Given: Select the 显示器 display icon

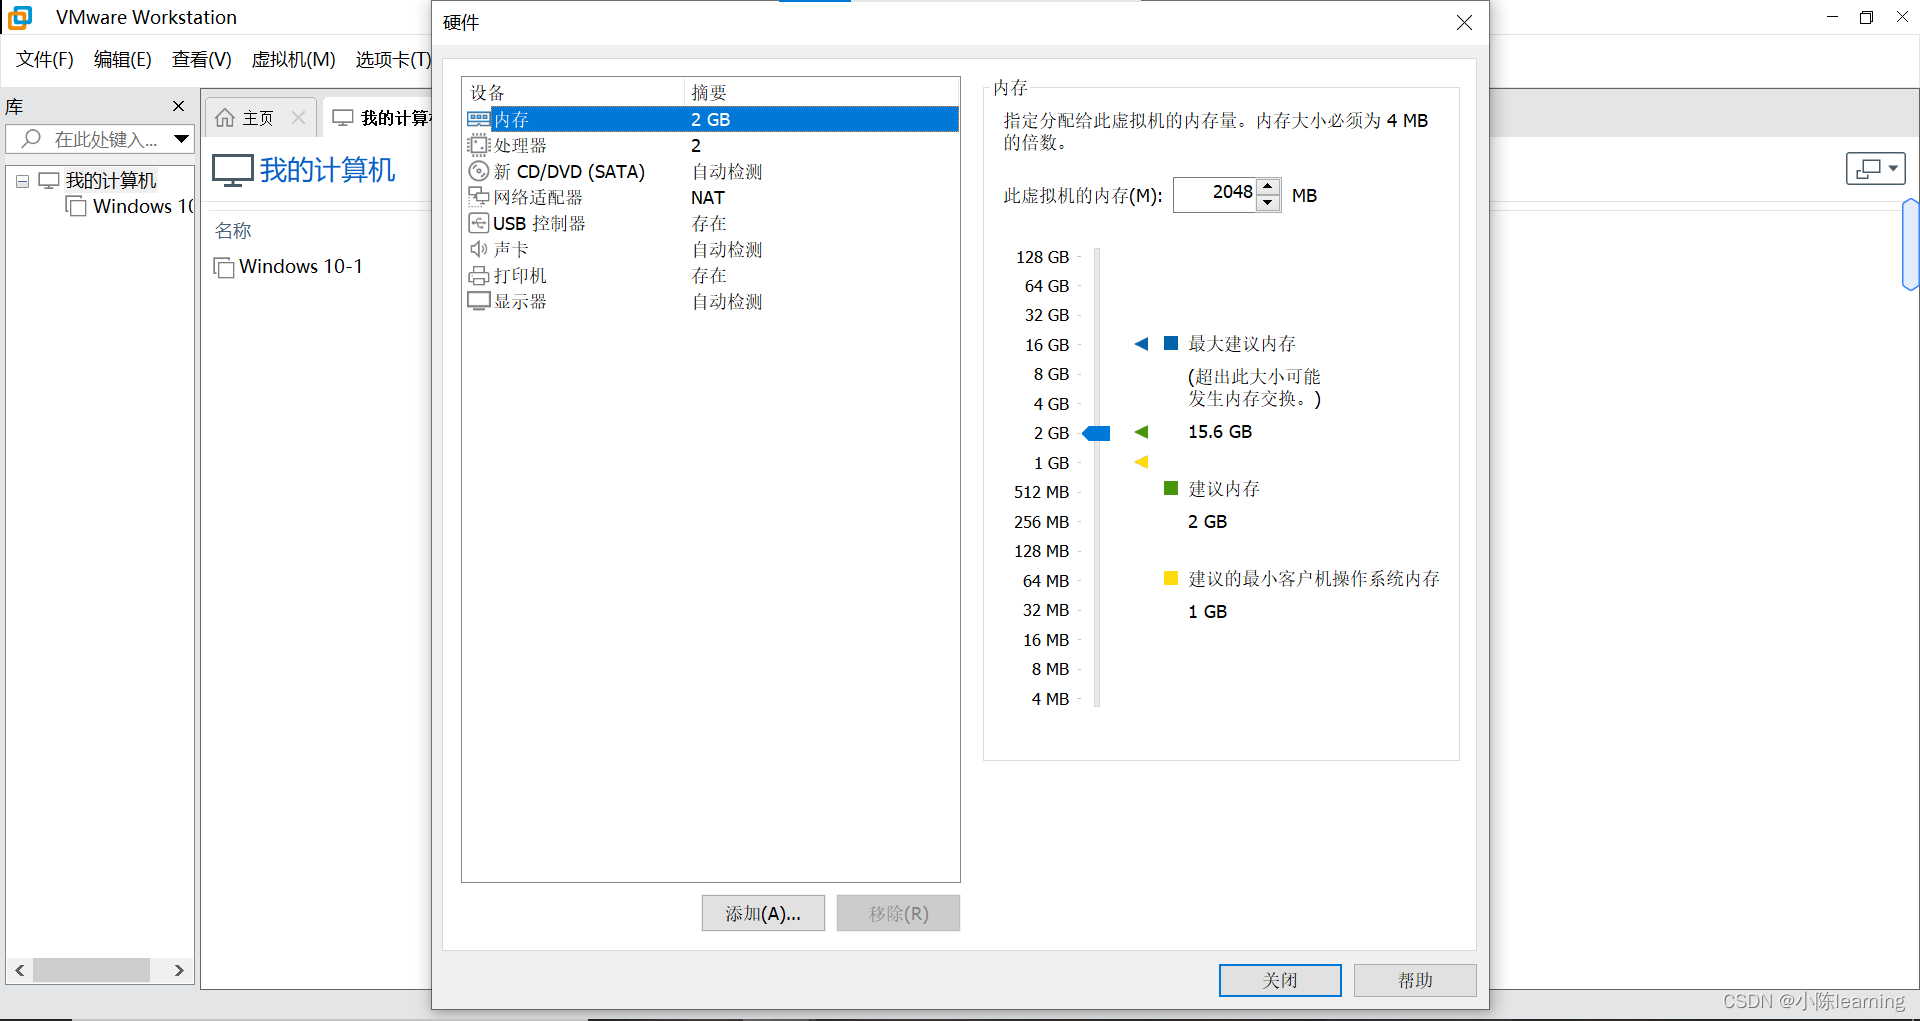Looking at the screenshot, I should pyautogui.click(x=479, y=301).
